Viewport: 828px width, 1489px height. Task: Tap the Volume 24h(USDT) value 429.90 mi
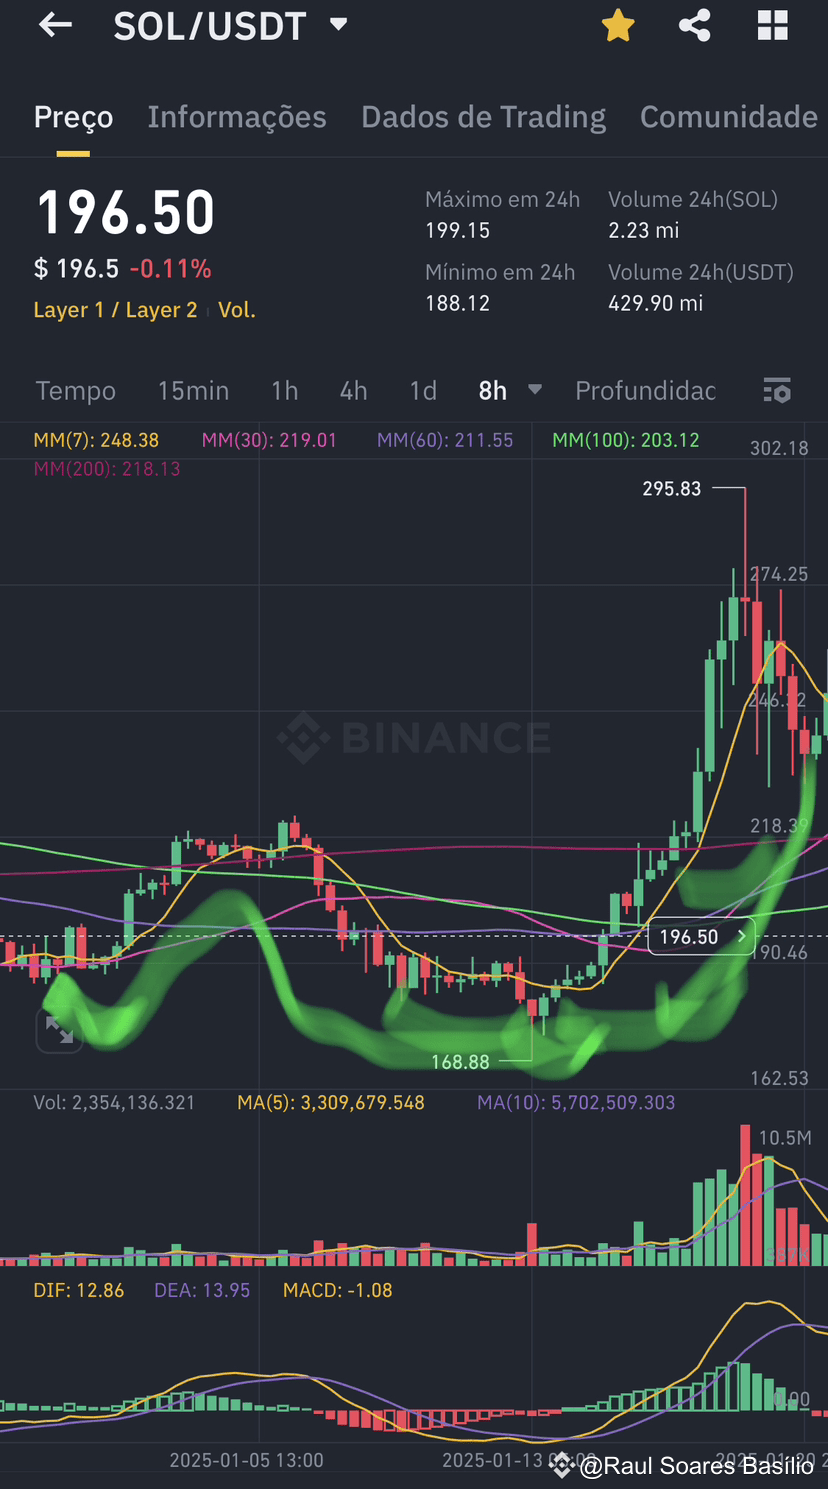656,303
